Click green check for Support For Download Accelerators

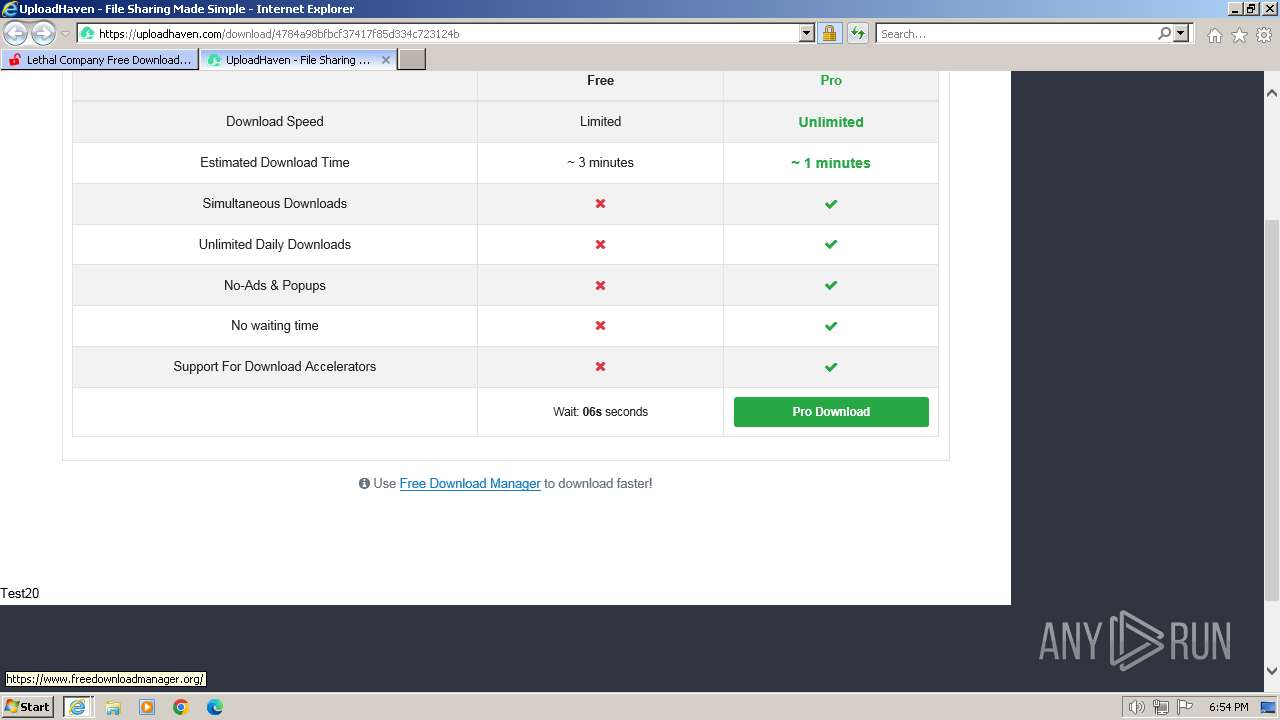831,367
